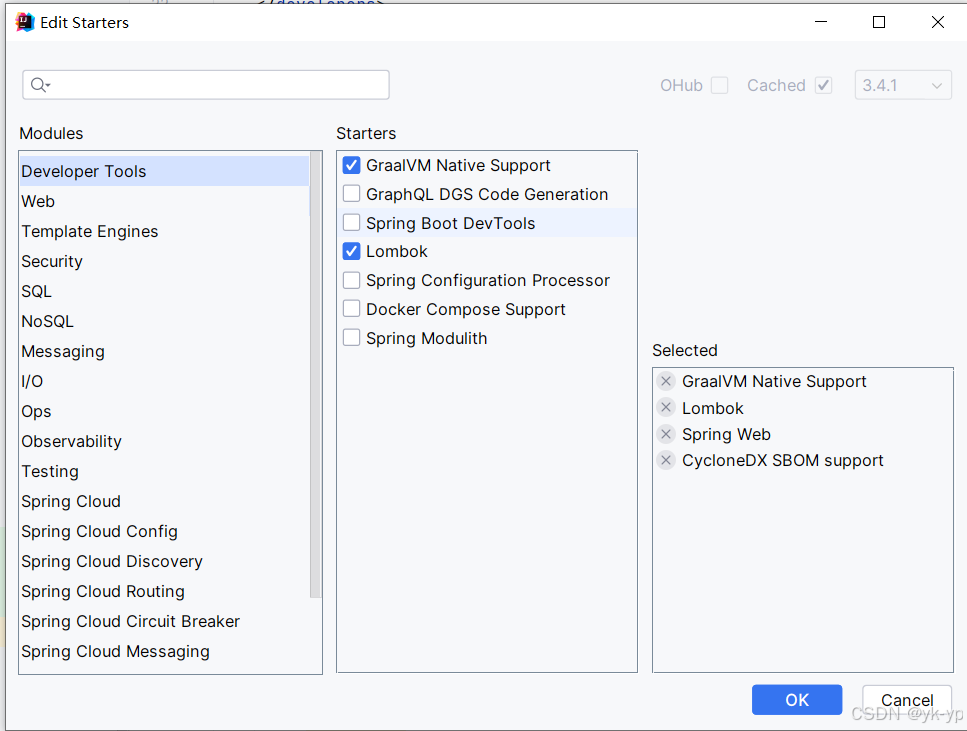This screenshot has height=731, width=967.
Task: Remove Lombok from the Selected list
Action: (665, 407)
